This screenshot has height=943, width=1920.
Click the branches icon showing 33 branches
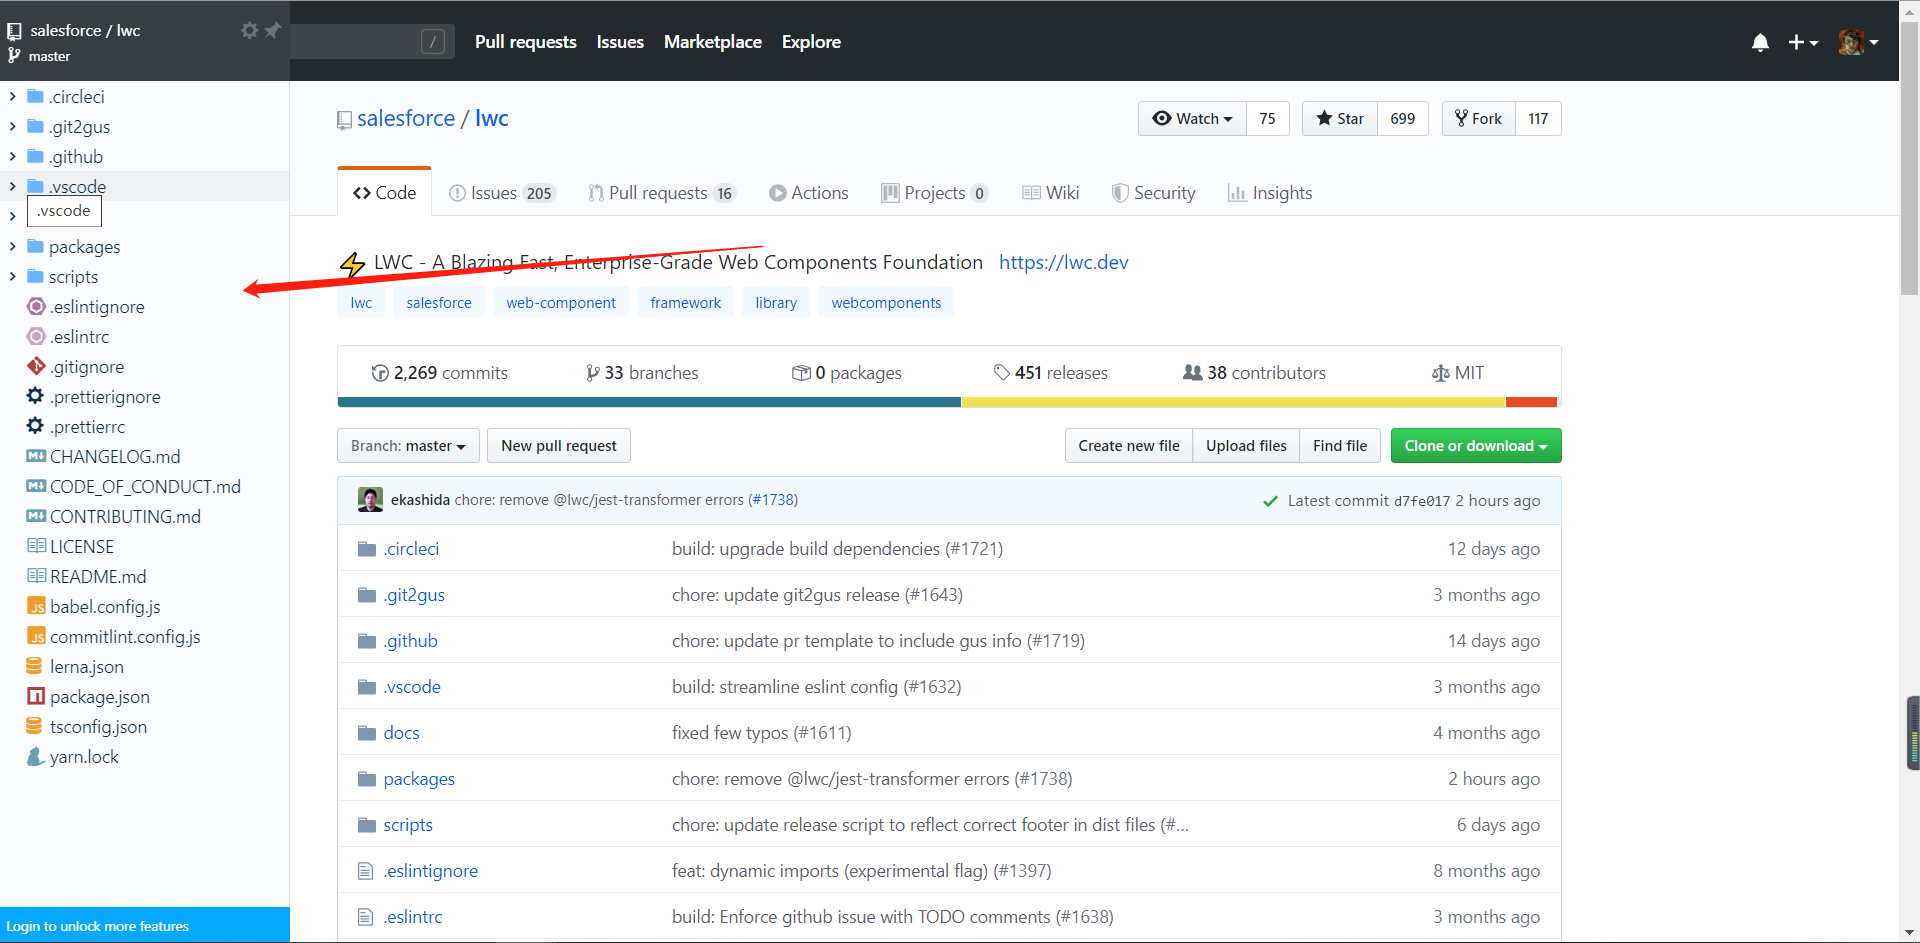[592, 372]
